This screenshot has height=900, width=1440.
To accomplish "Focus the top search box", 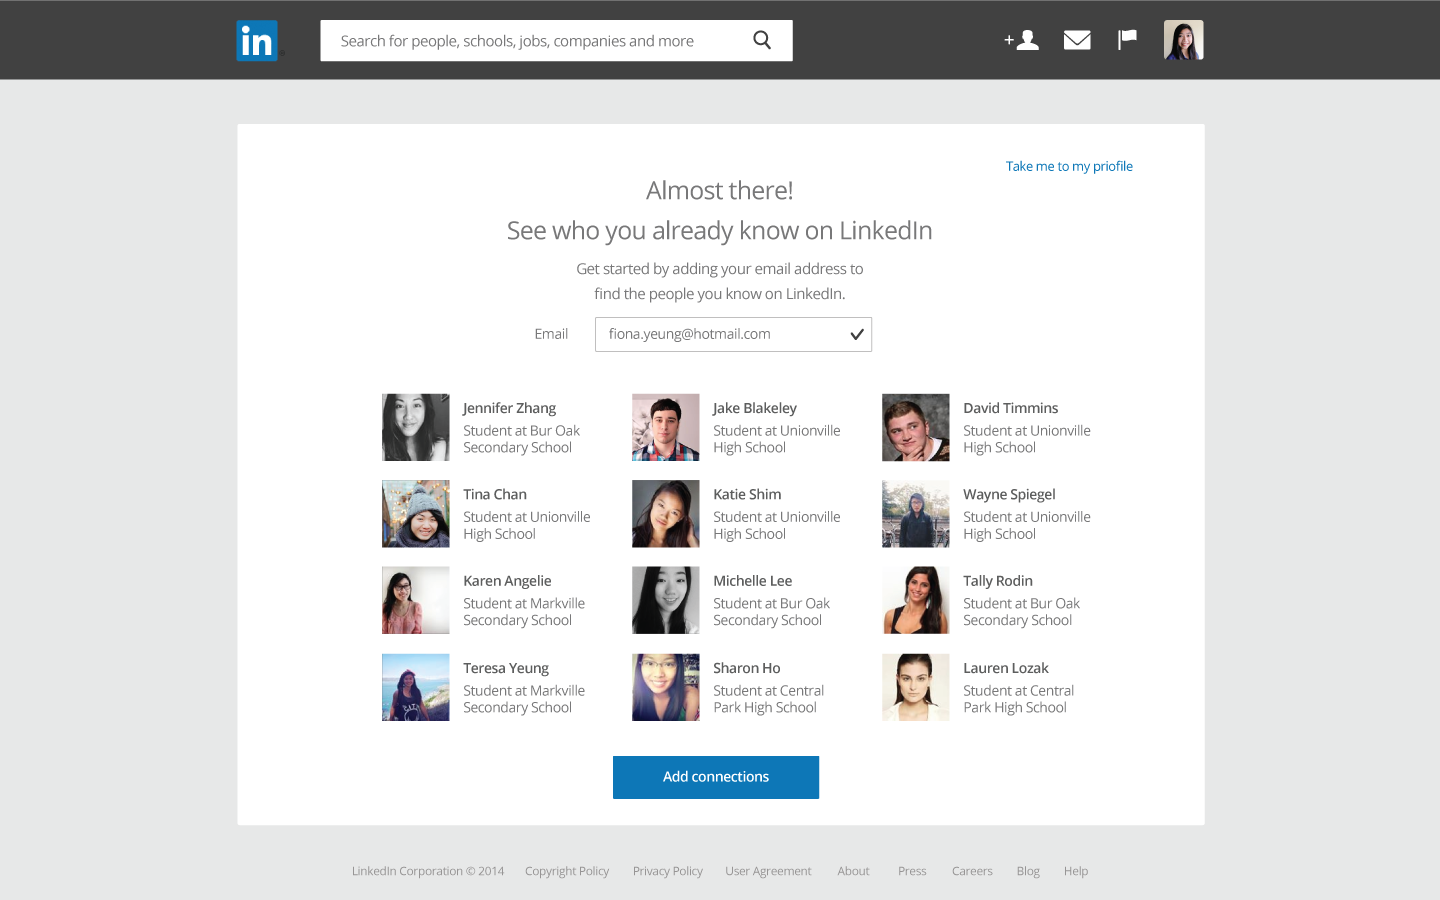I will coord(556,41).
